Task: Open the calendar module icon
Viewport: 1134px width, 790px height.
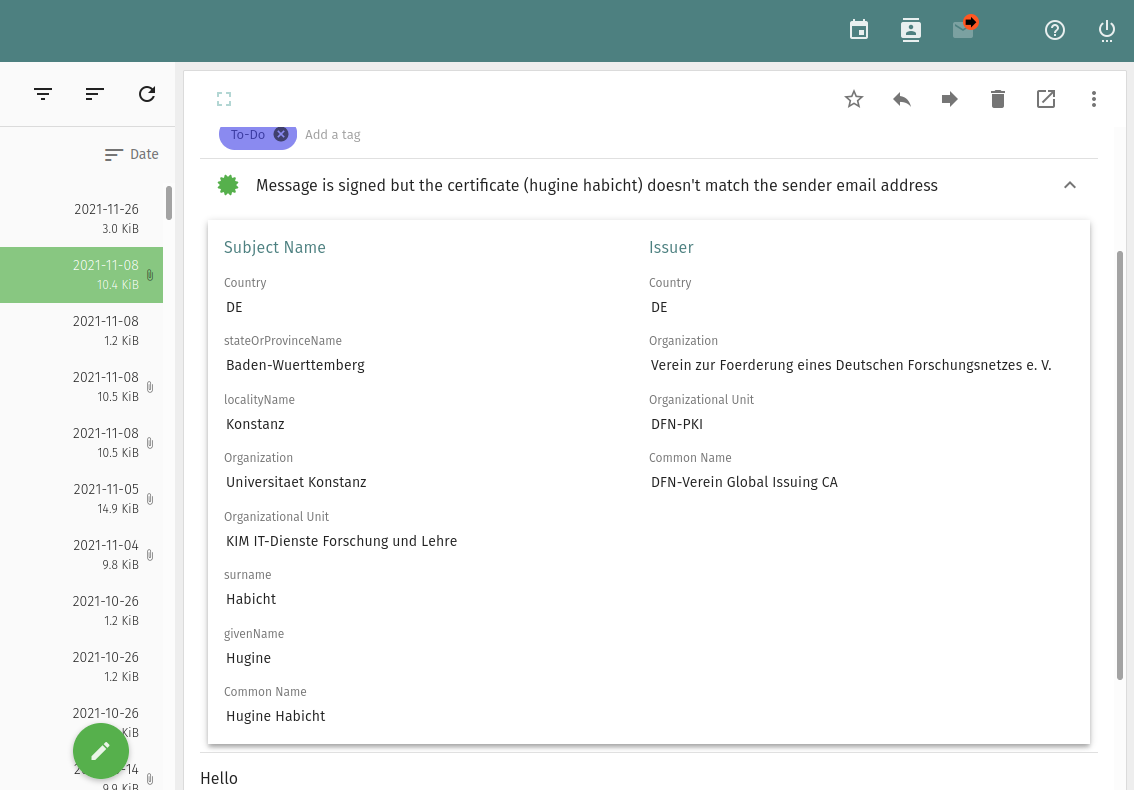Action: 859,30
